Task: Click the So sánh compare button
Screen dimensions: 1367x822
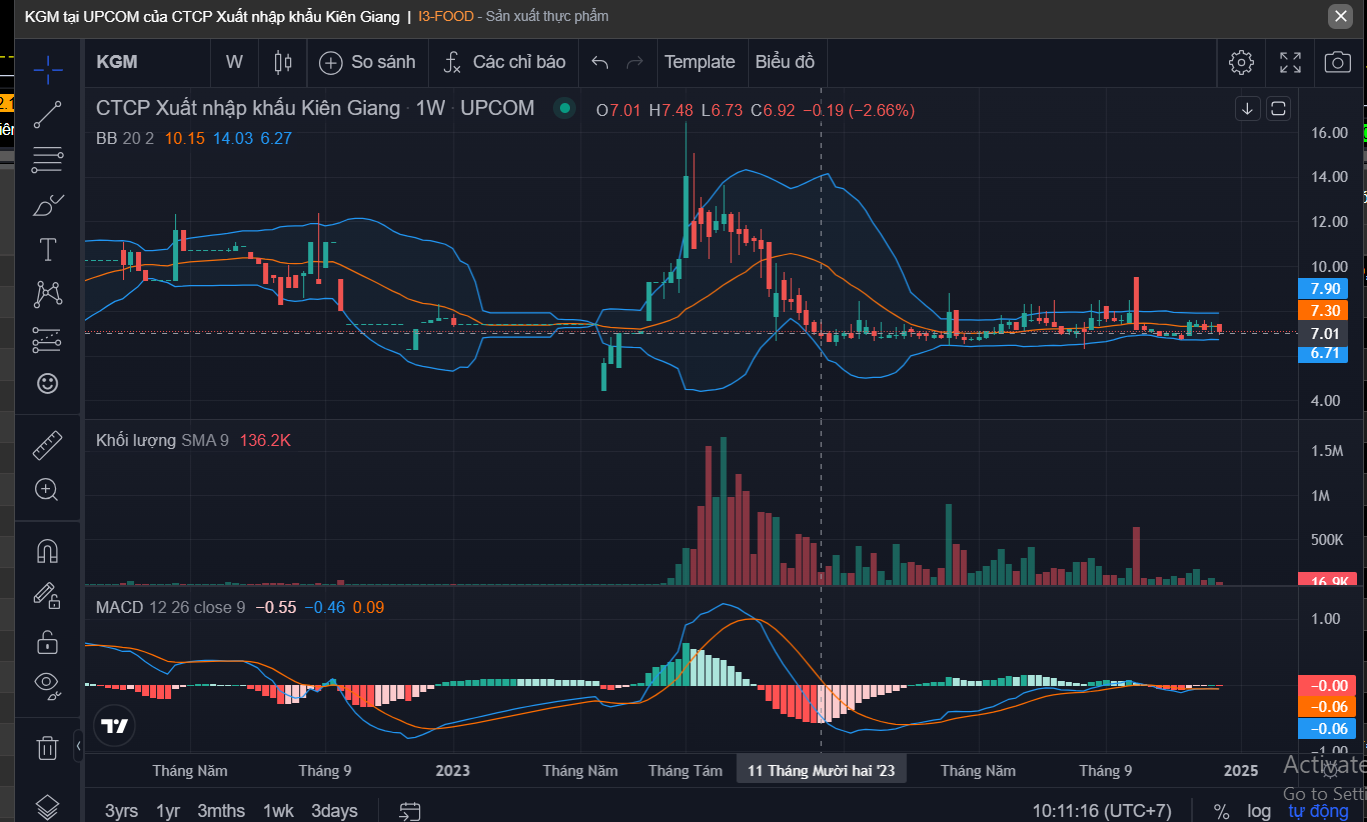Action: [x=367, y=62]
